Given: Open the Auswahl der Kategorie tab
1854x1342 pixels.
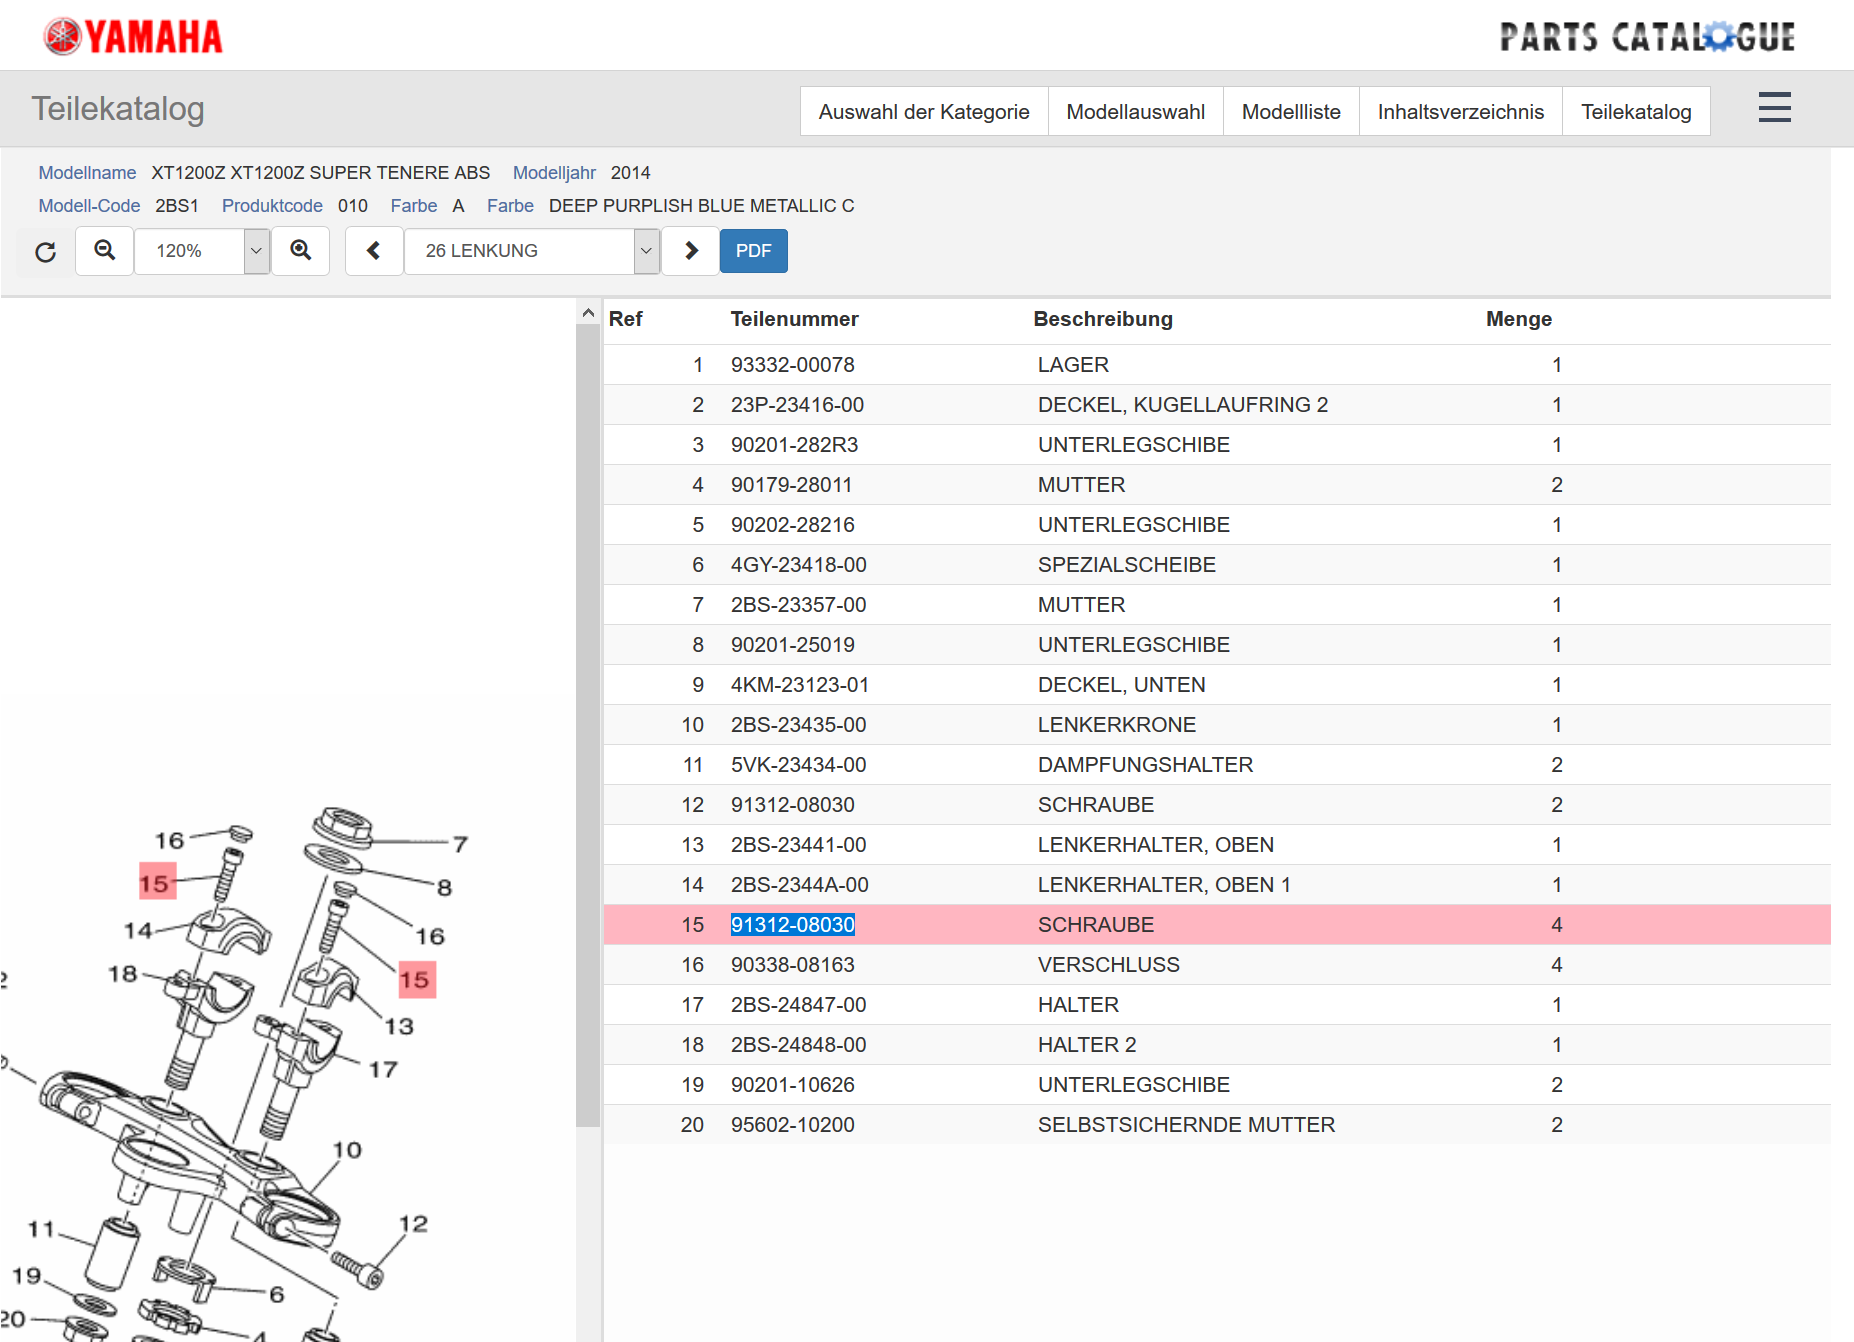Looking at the screenshot, I should pyautogui.click(x=923, y=112).
